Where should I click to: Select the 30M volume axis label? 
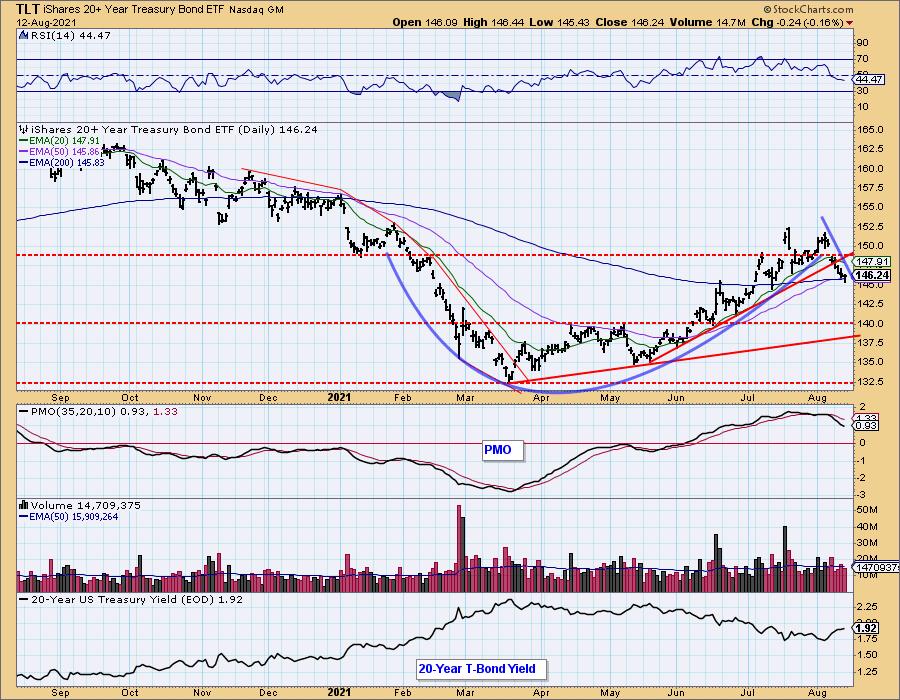click(x=867, y=542)
